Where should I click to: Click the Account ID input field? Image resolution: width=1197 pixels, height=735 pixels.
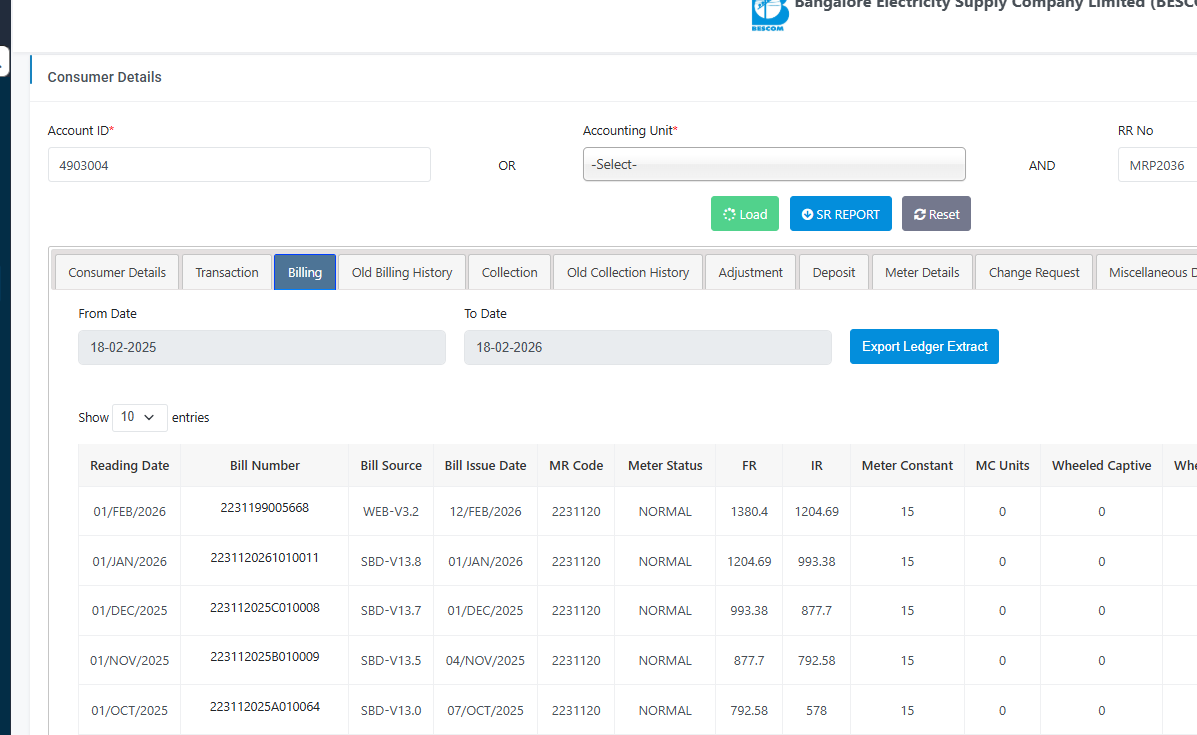click(x=239, y=165)
